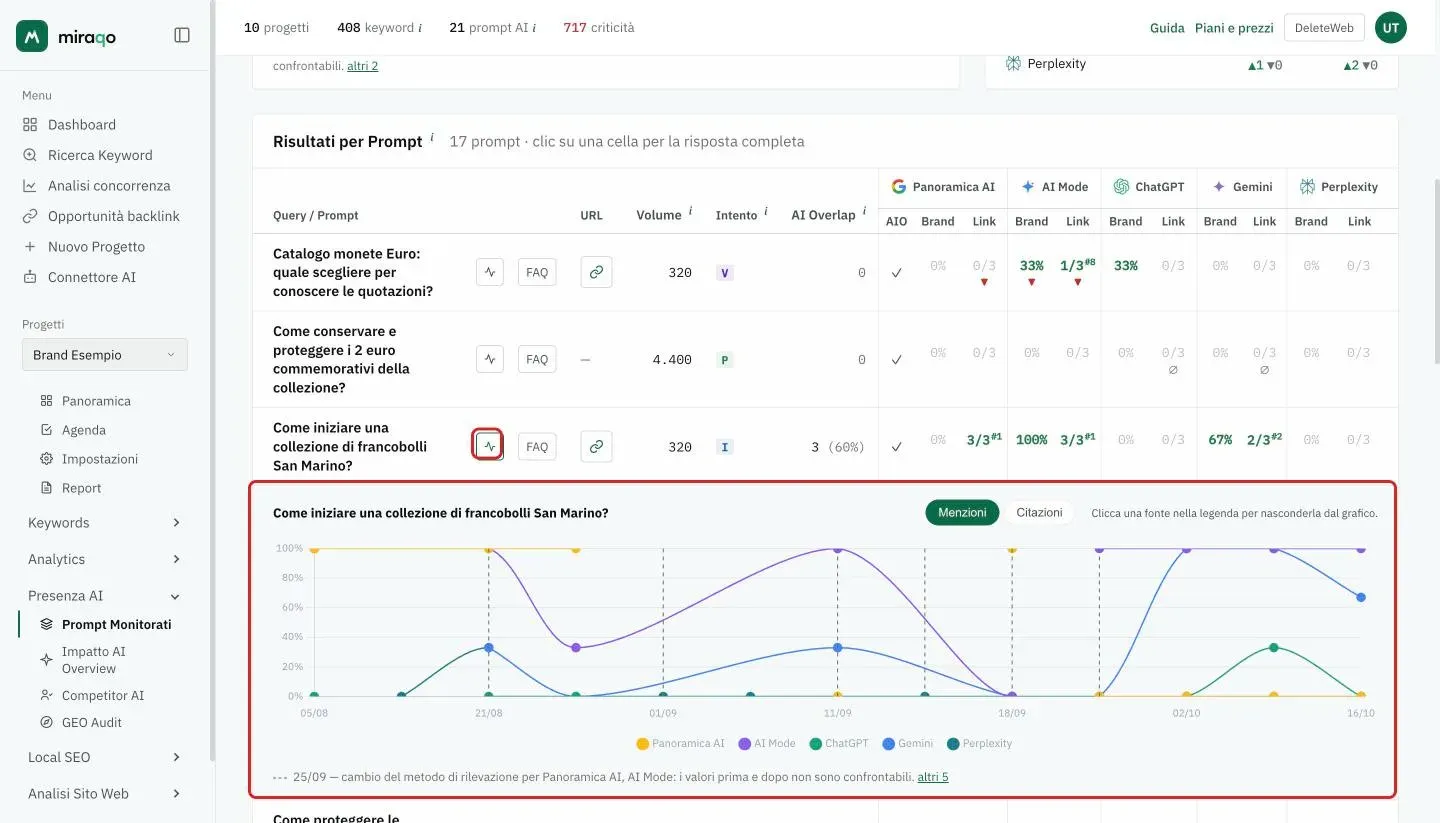Go to Analisi concorrenza
The width and height of the screenshot is (1440, 823).
click(x=109, y=186)
